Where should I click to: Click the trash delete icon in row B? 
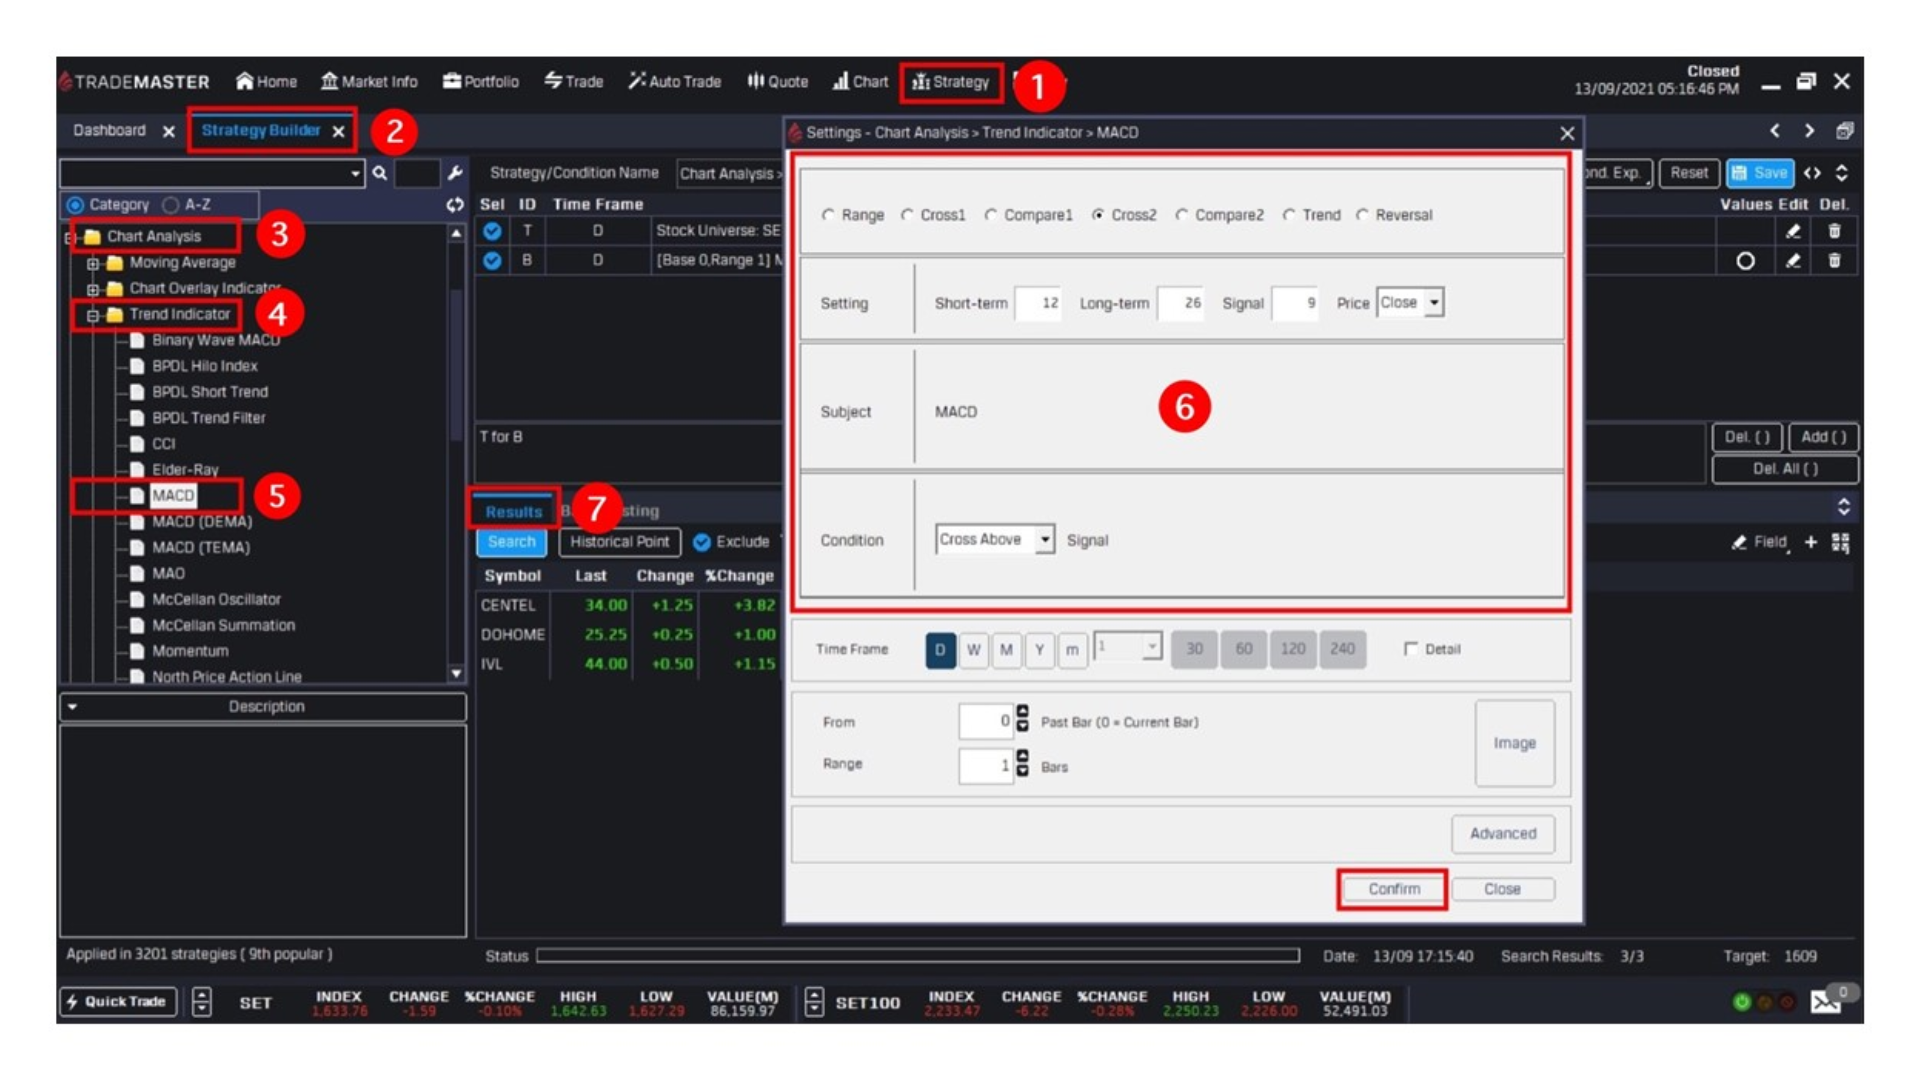click(1834, 261)
